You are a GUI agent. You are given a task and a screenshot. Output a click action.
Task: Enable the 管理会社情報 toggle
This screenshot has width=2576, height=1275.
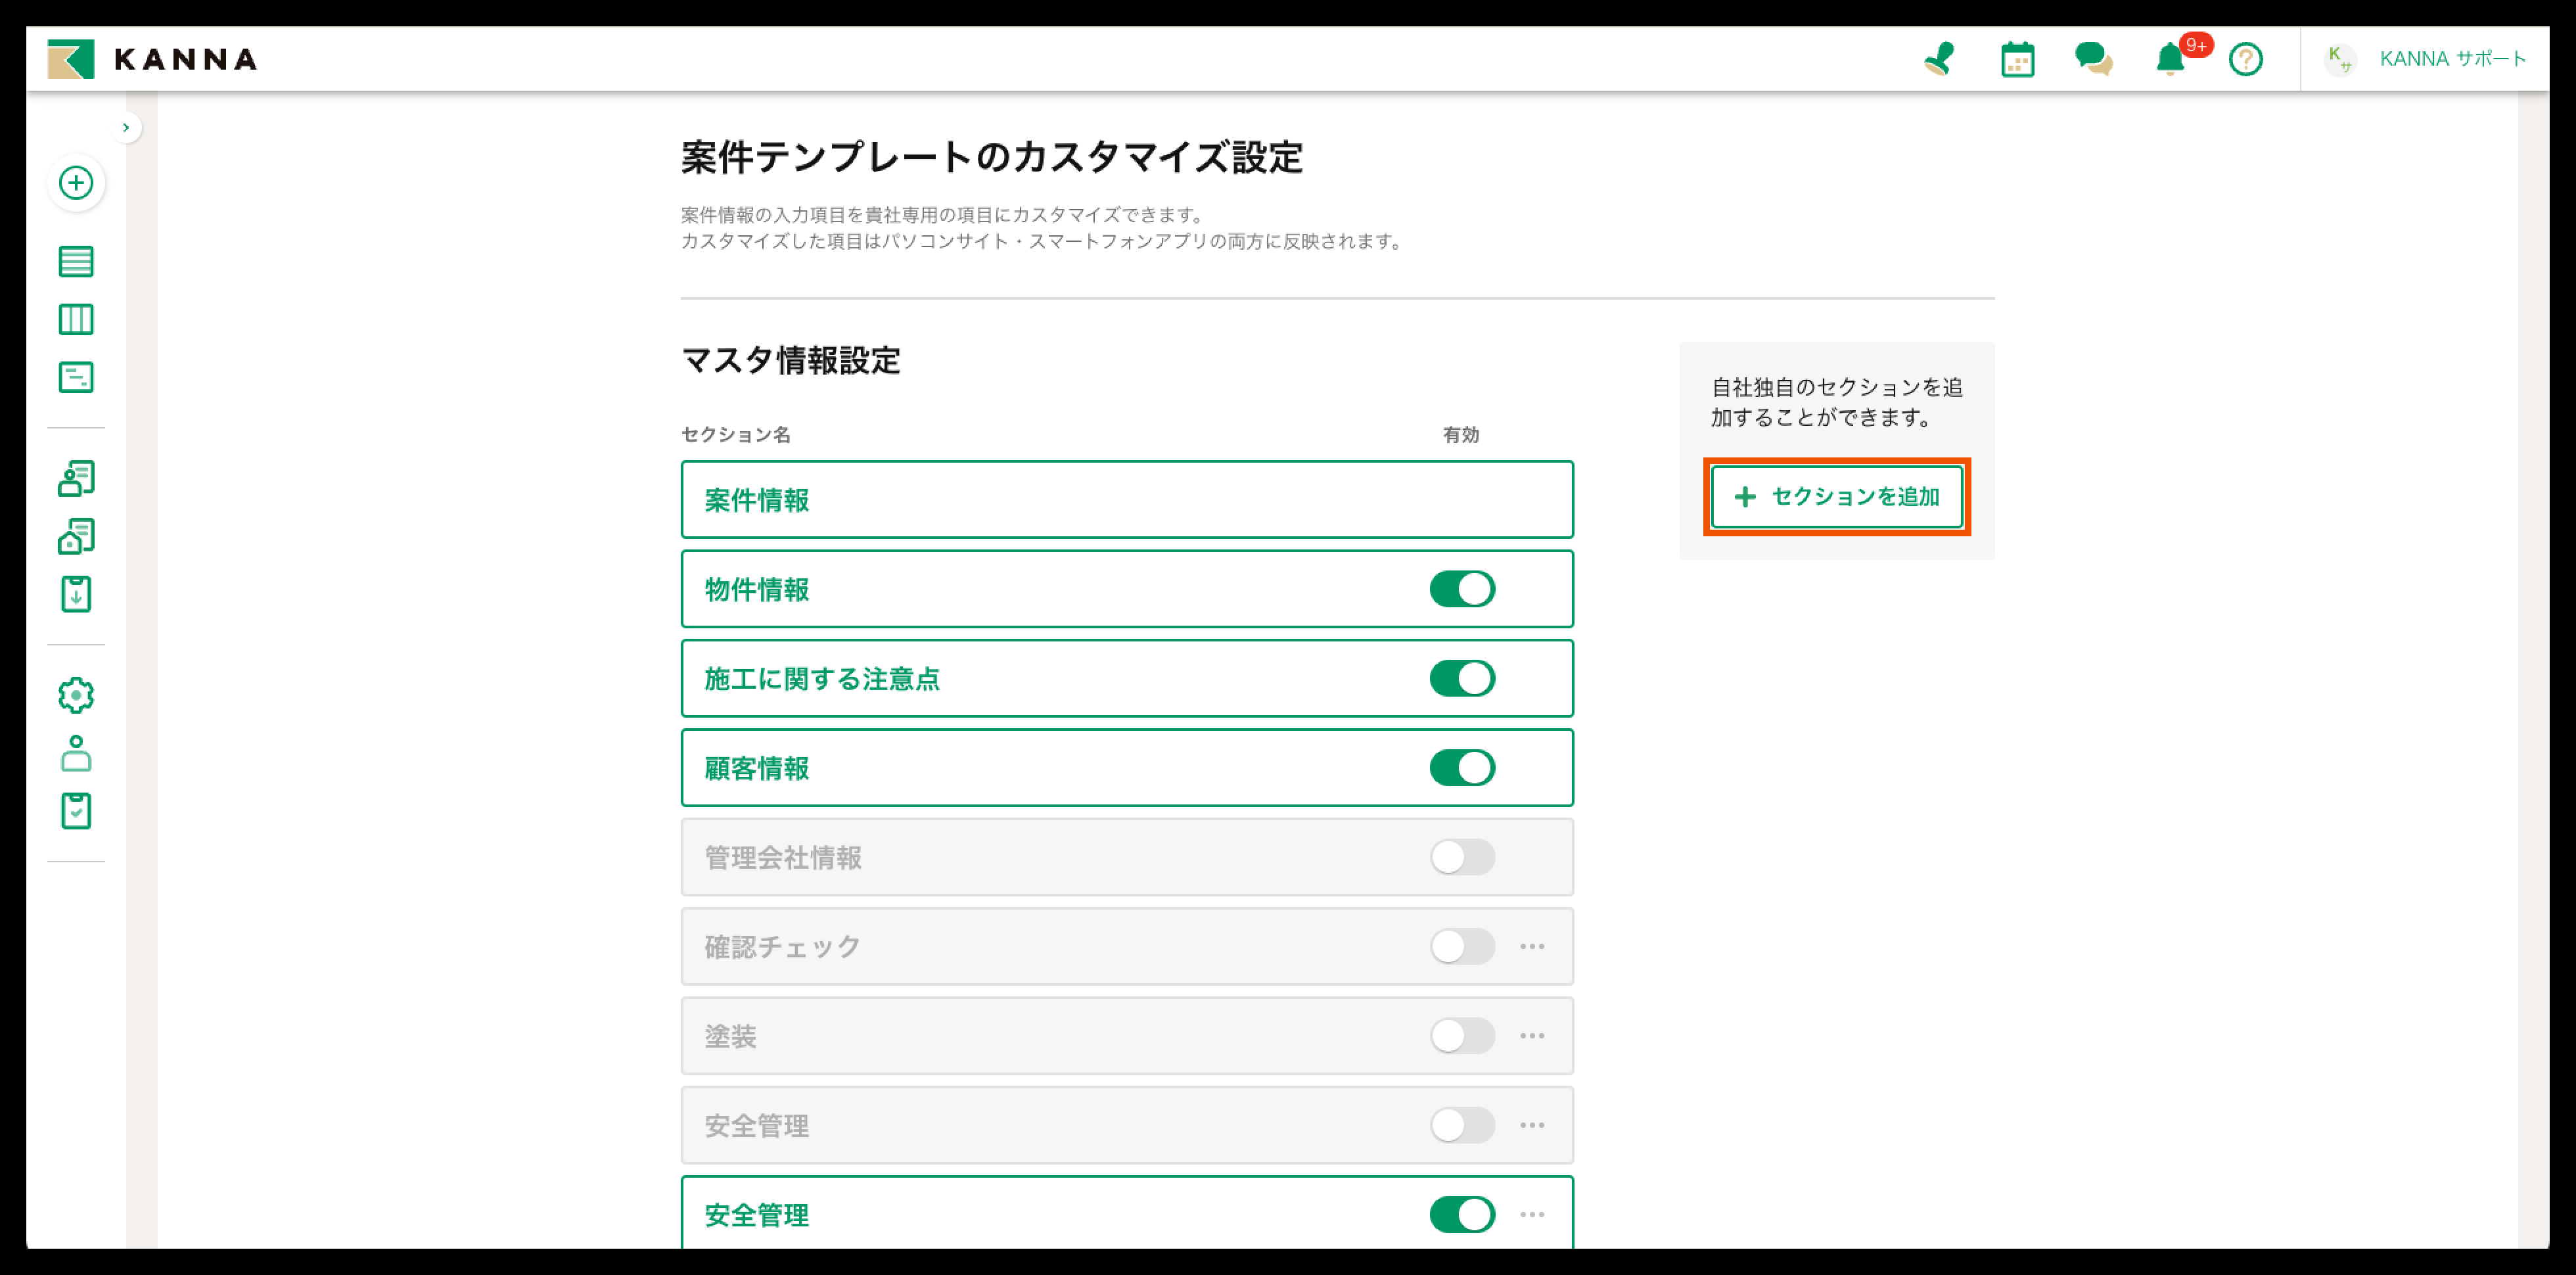(1461, 857)
